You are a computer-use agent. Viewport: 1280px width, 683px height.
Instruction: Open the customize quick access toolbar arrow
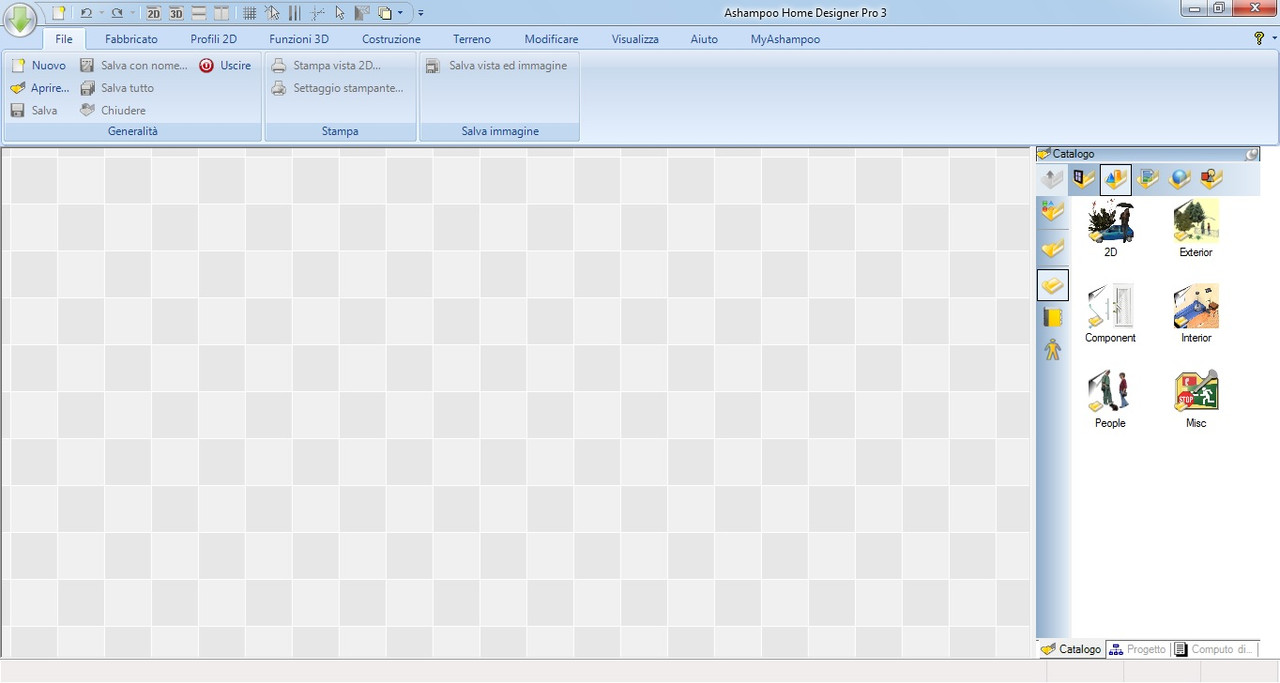pyautogui.click(x=421, y=13)
